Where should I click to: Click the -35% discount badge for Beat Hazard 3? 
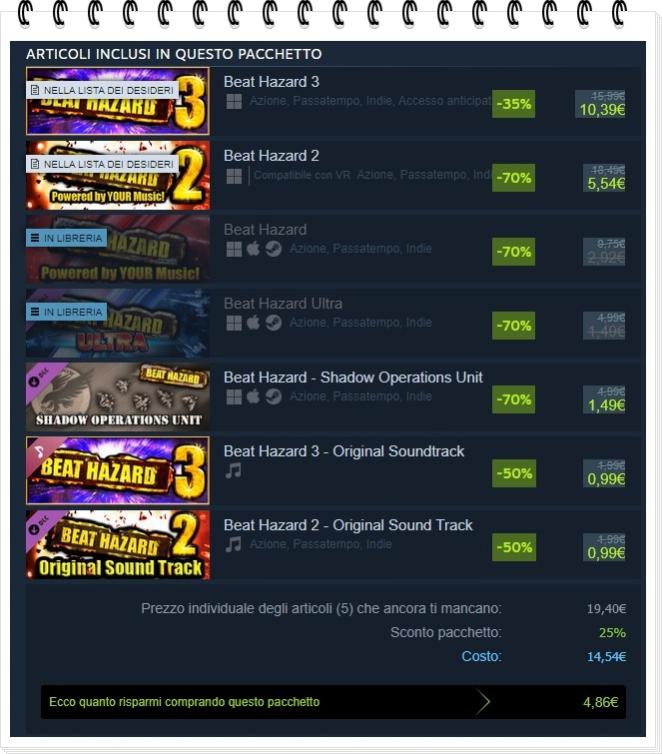point(513,104)
